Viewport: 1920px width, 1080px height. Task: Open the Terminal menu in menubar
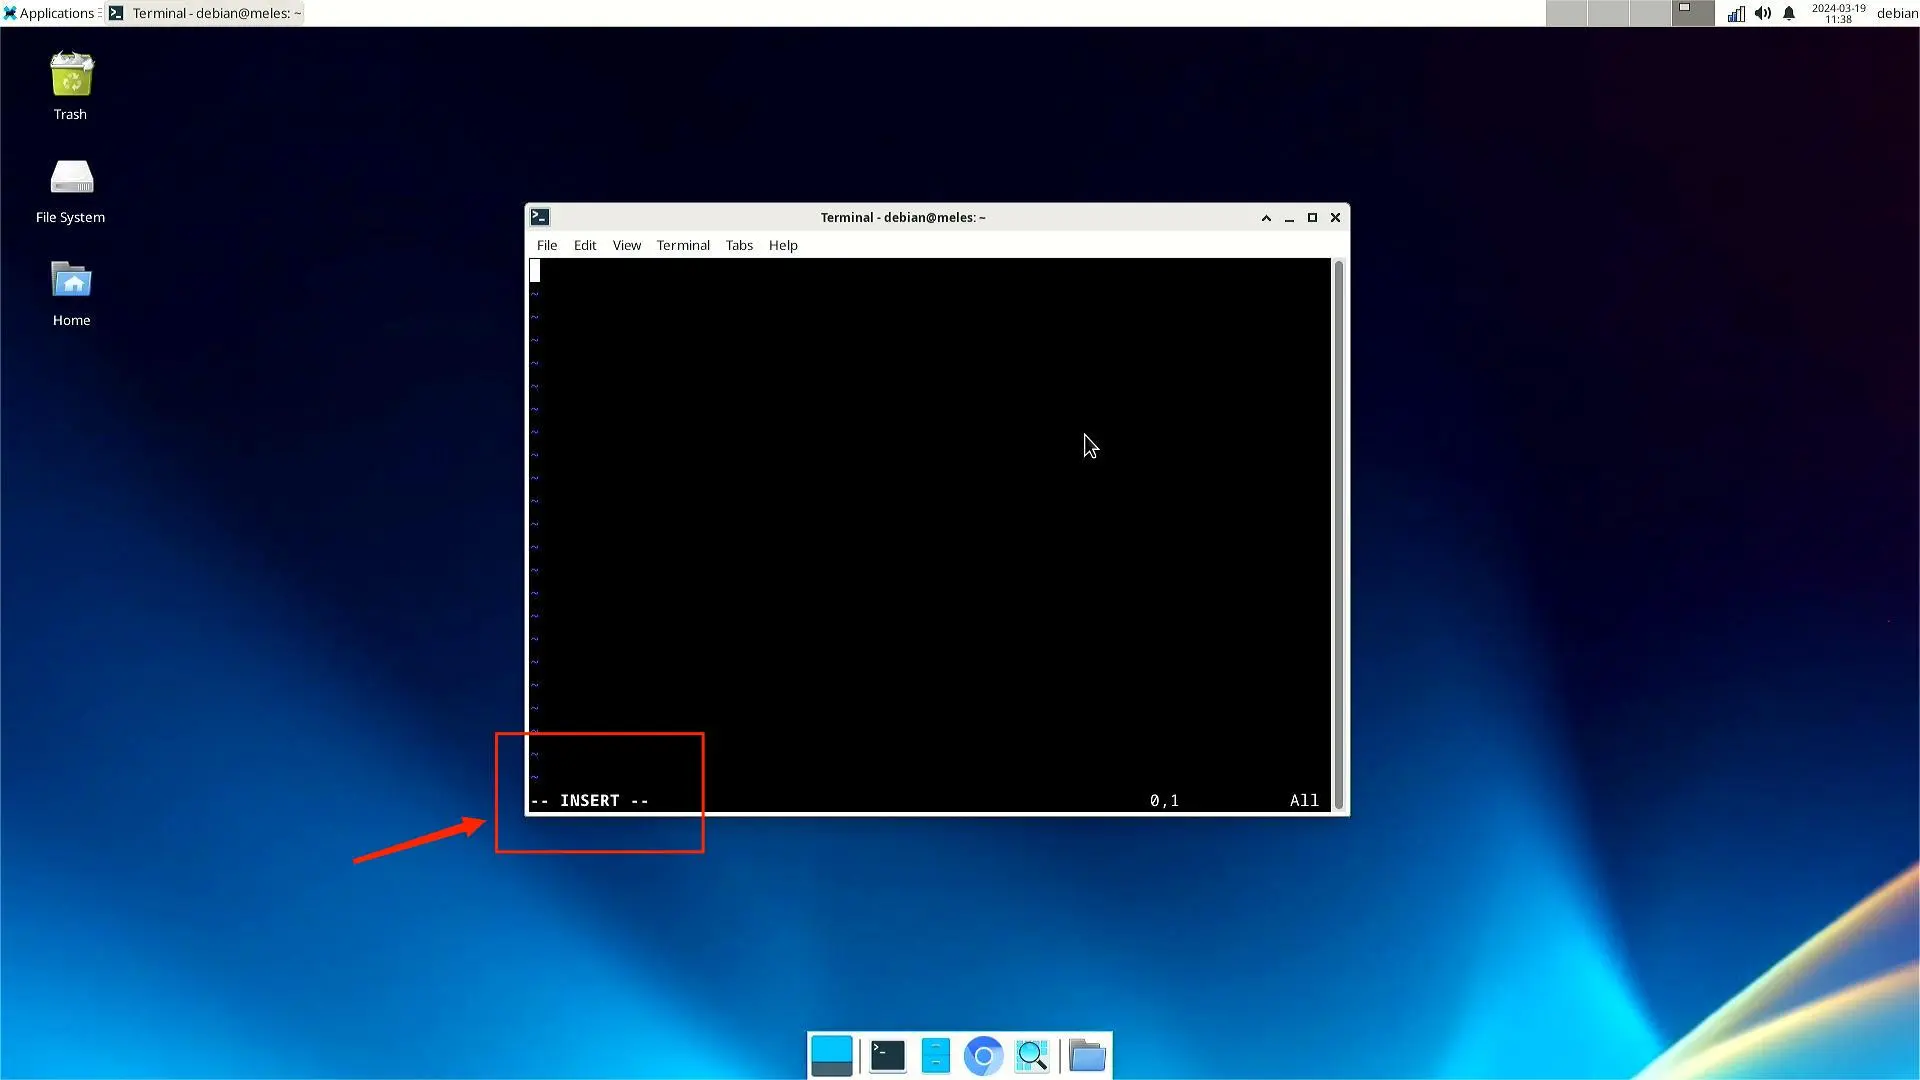(x=683, y=245)
